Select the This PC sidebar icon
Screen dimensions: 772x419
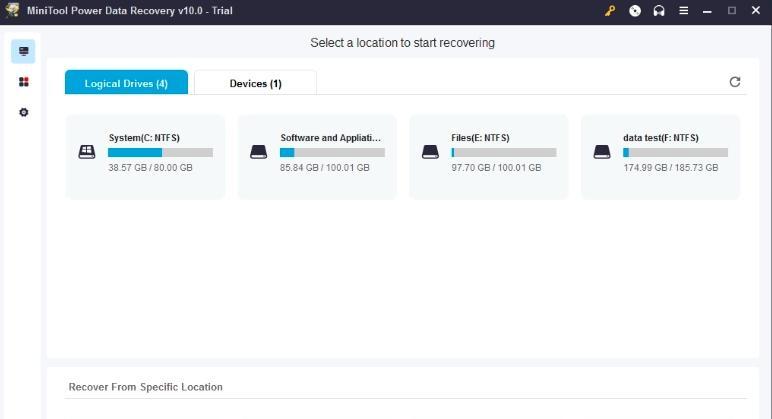(24, 51)
